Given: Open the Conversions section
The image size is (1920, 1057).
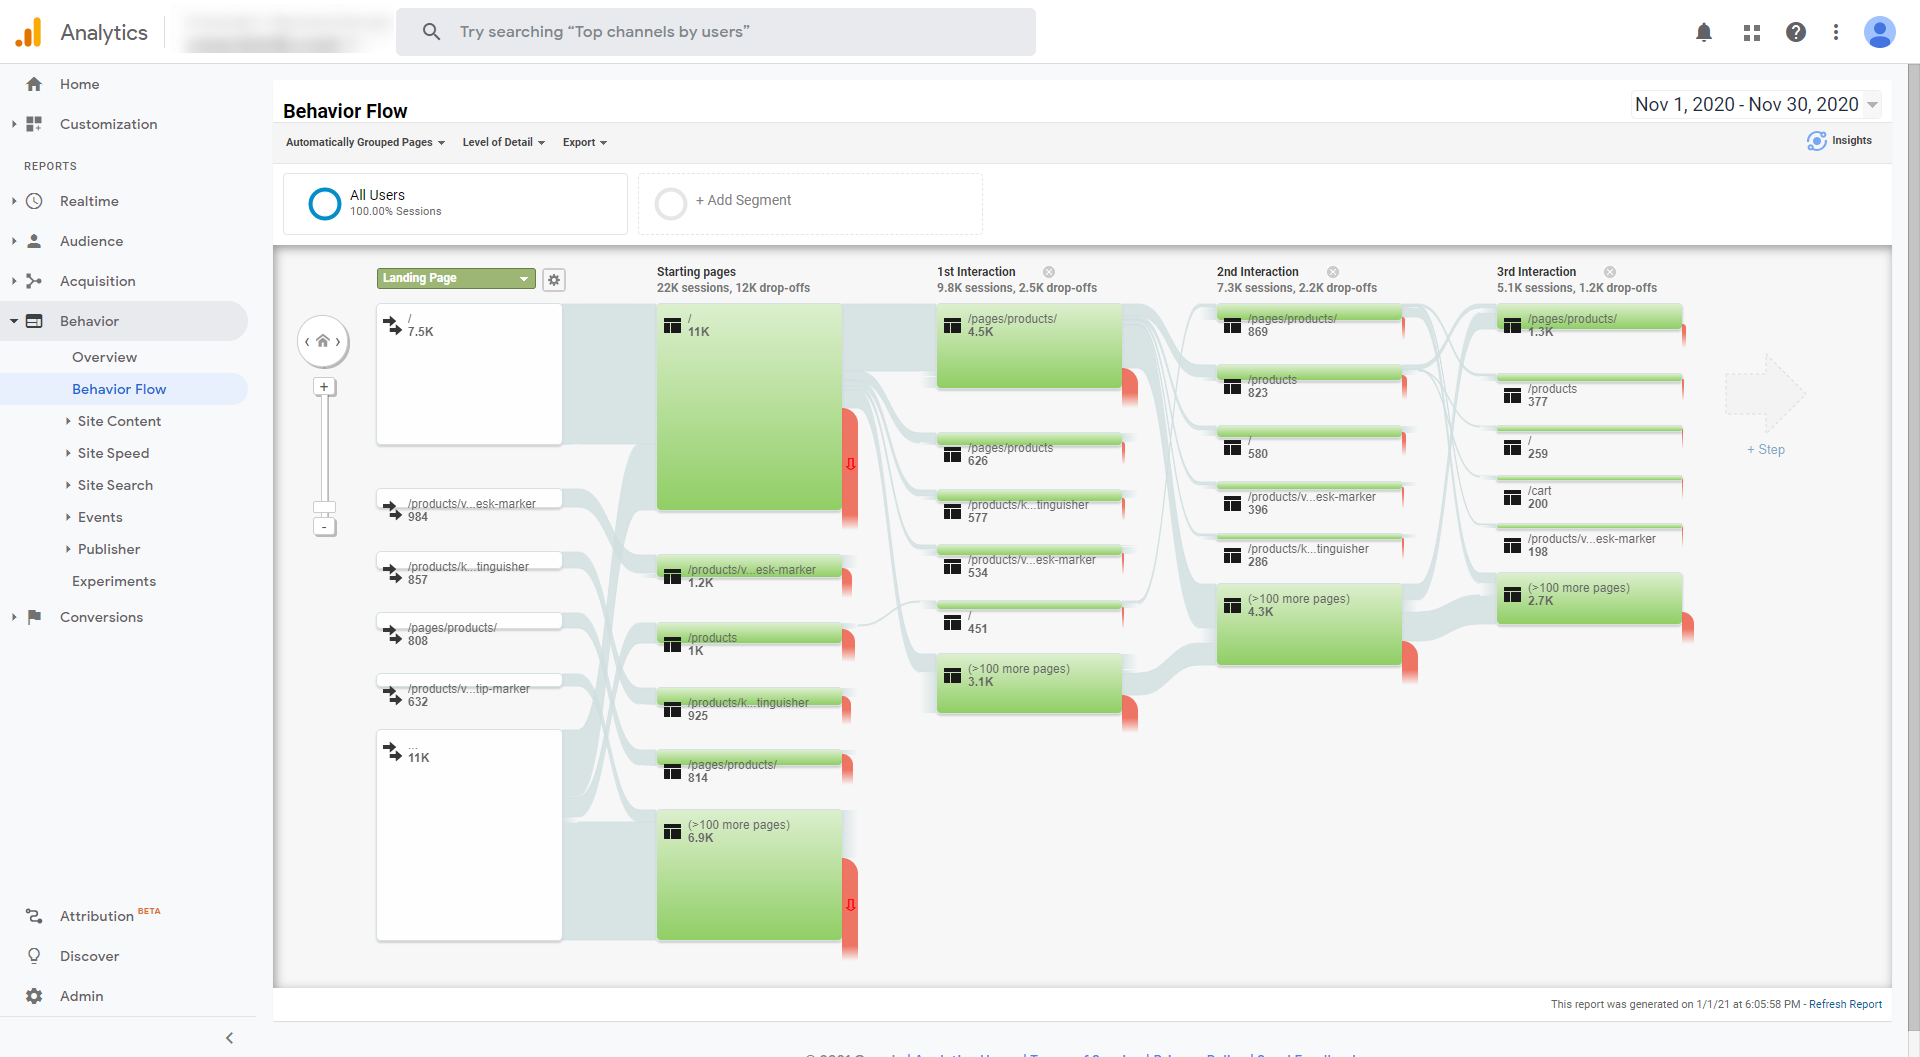Looking at the screenshot, I should (x=101, y=617).
